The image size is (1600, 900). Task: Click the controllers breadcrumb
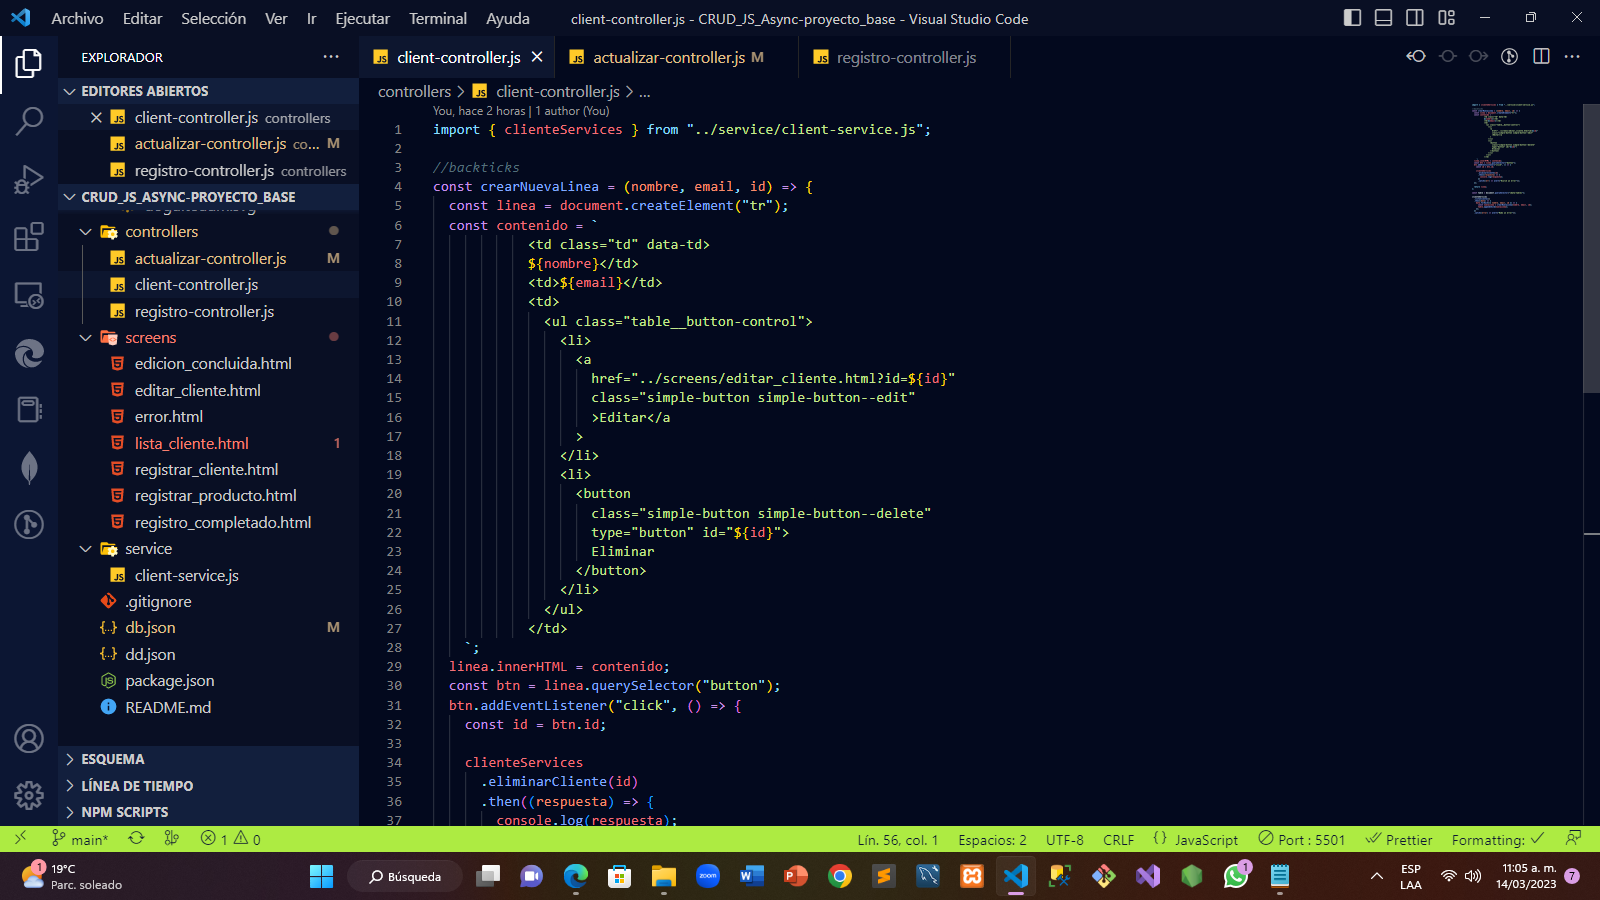414,92
